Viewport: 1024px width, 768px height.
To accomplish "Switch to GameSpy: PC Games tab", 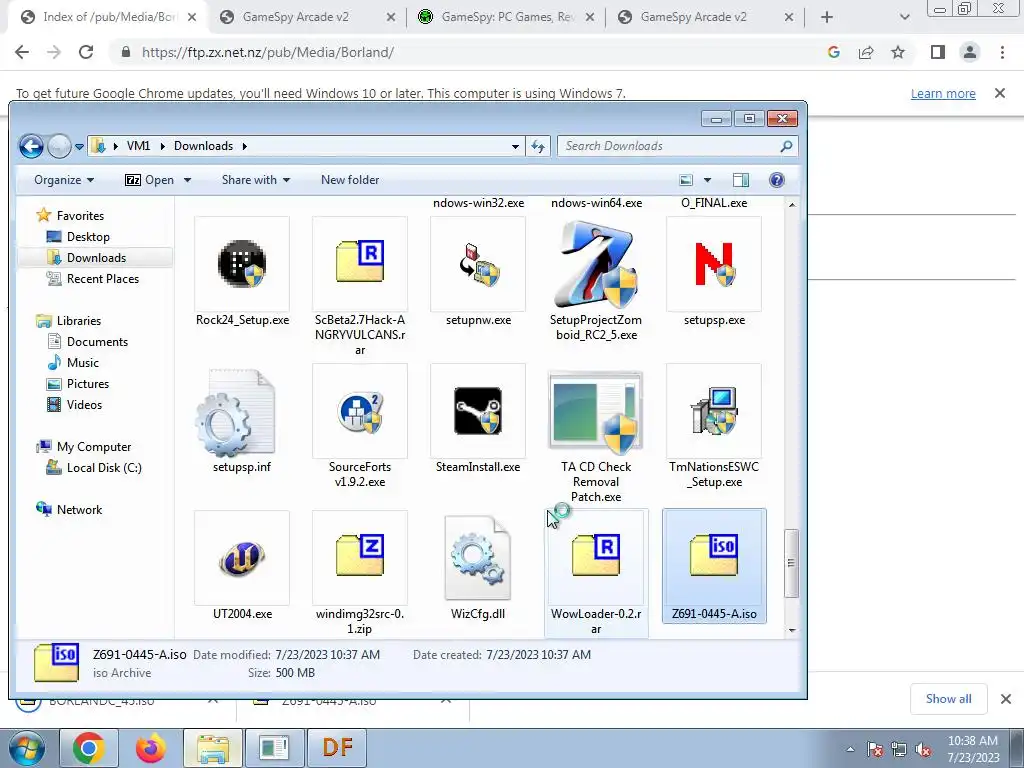I will [x=506, y=17].
